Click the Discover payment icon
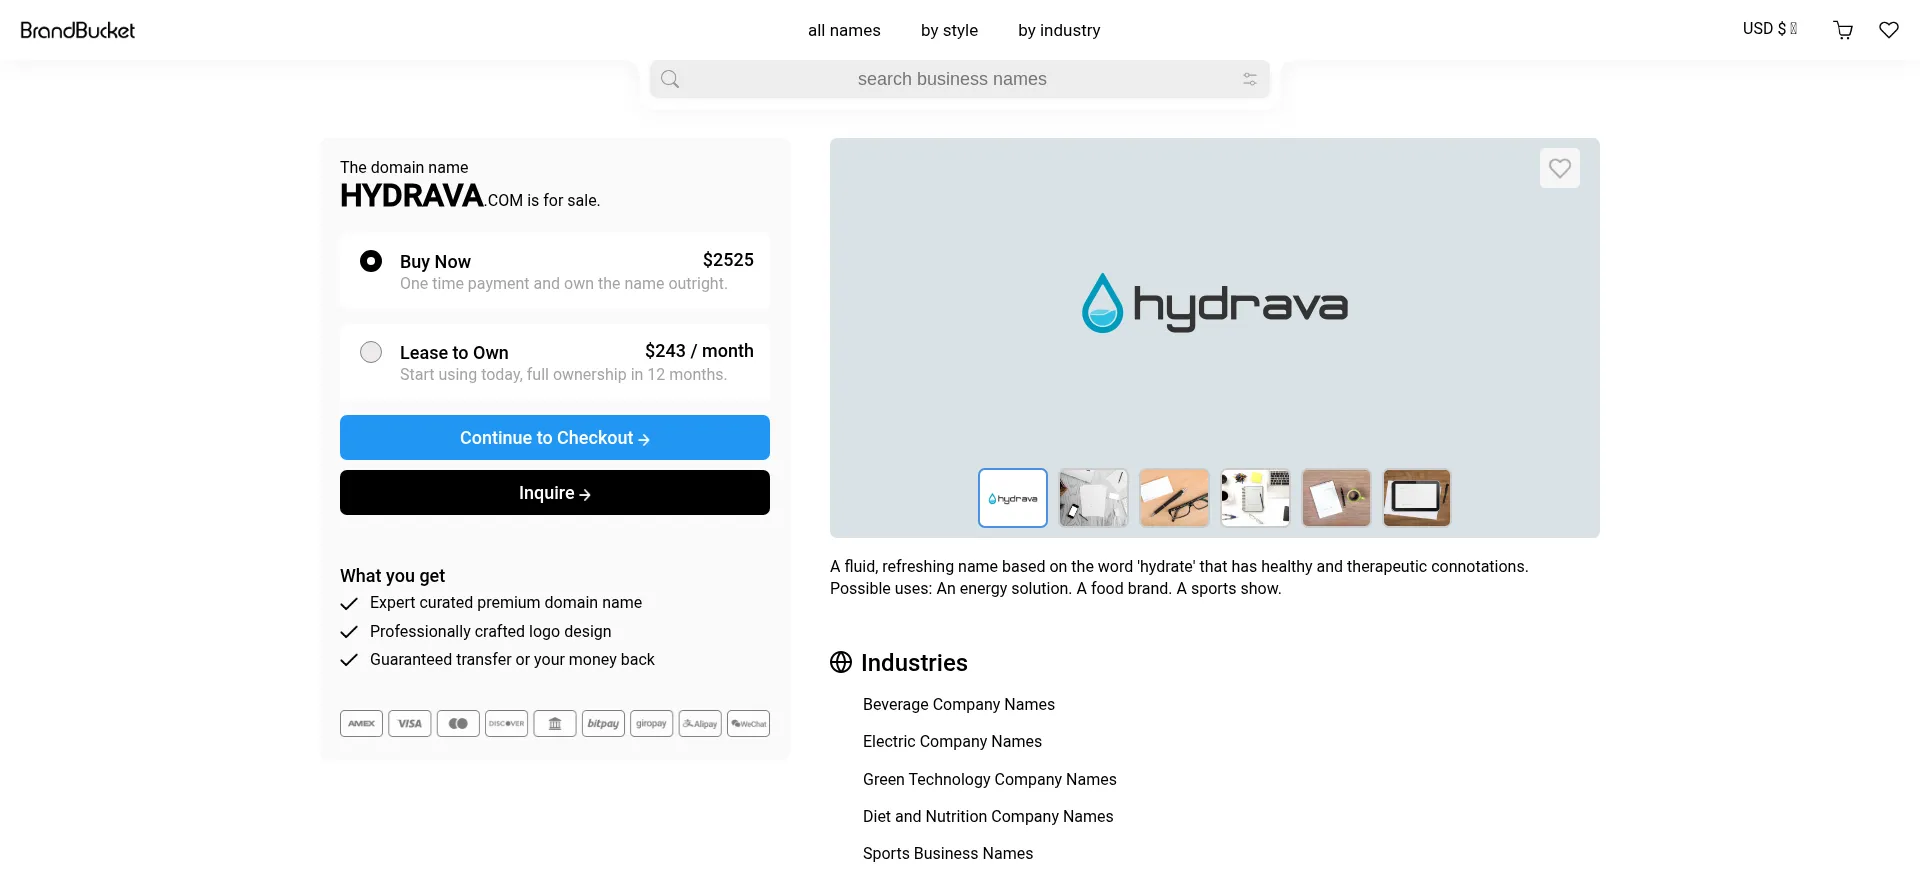The width and height of the screenshot is (1920, 888). [x=506, y=723]
